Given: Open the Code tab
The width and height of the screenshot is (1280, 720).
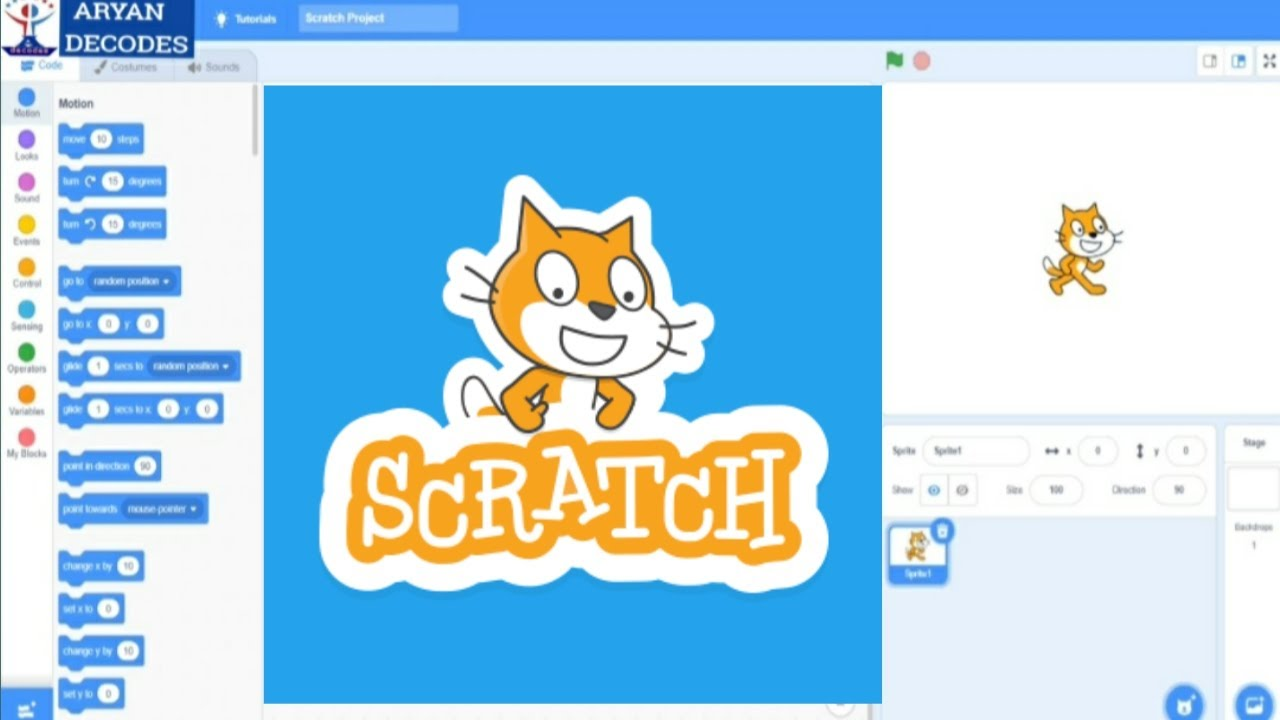Looking at the screenshot, I should (42, 65).
